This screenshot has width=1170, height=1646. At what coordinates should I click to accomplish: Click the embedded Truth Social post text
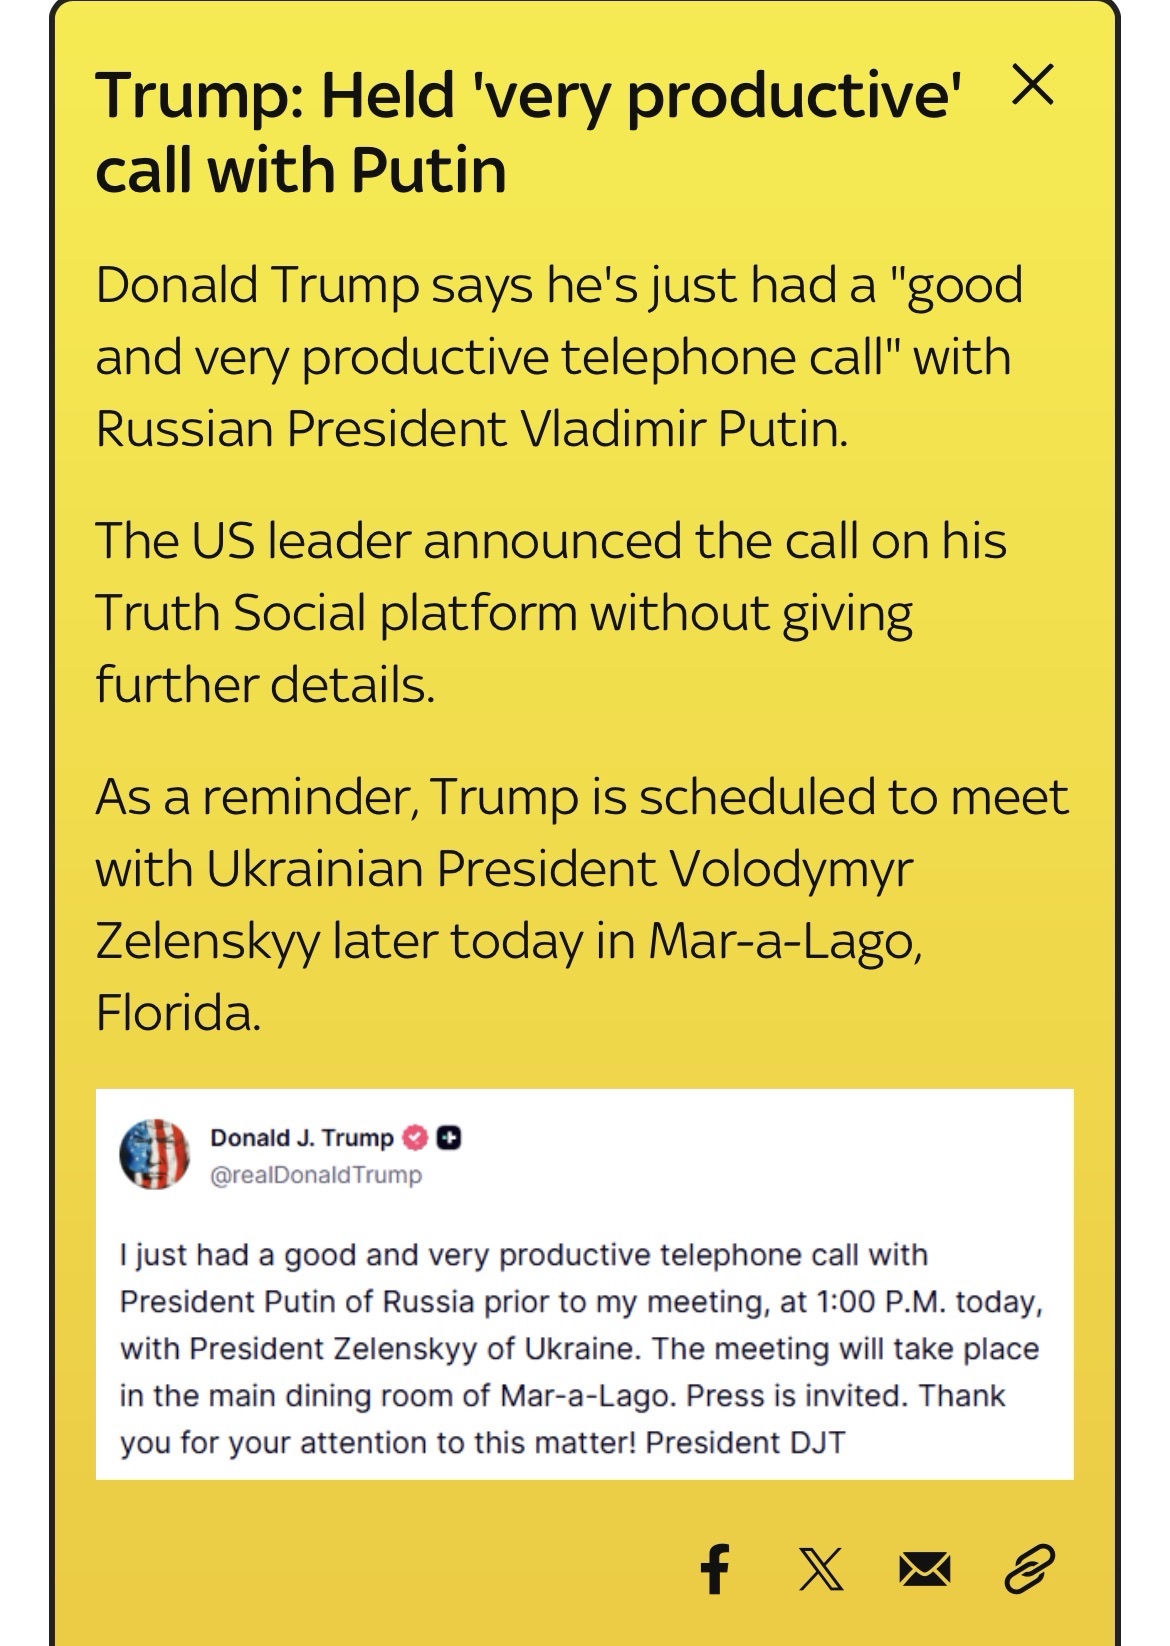[580, 1348]
